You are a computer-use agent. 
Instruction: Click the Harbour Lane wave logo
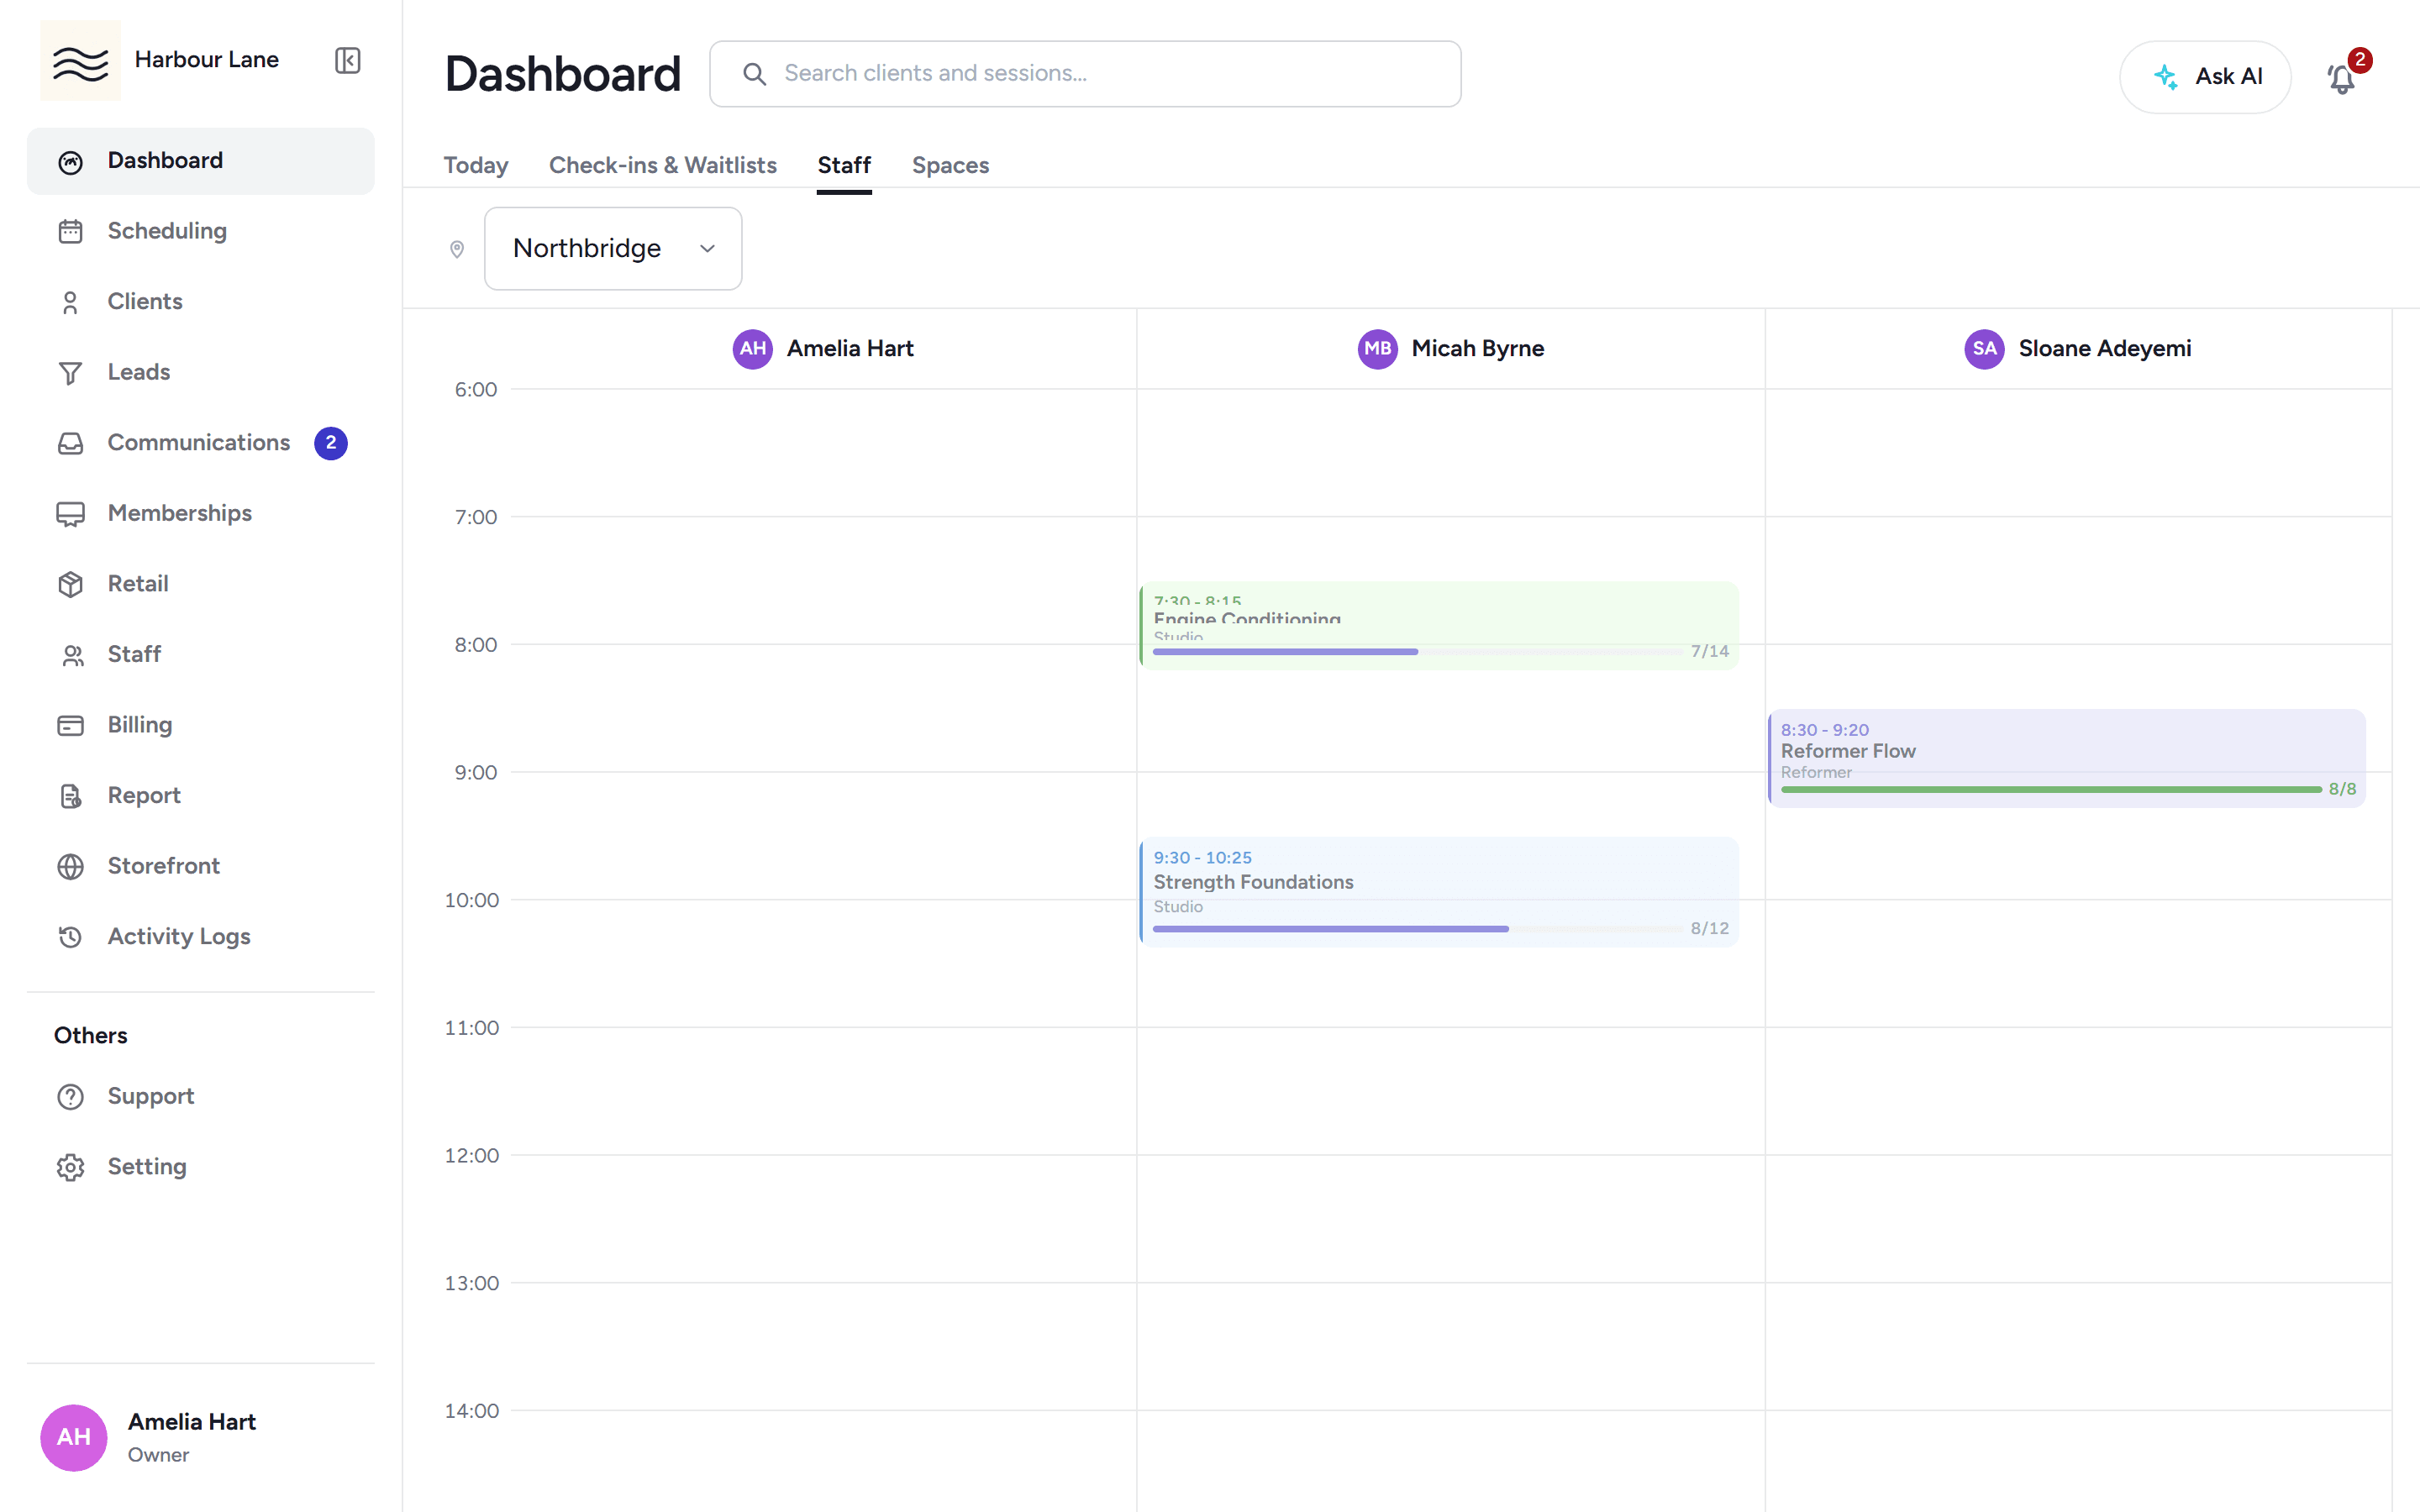point(80,61)
